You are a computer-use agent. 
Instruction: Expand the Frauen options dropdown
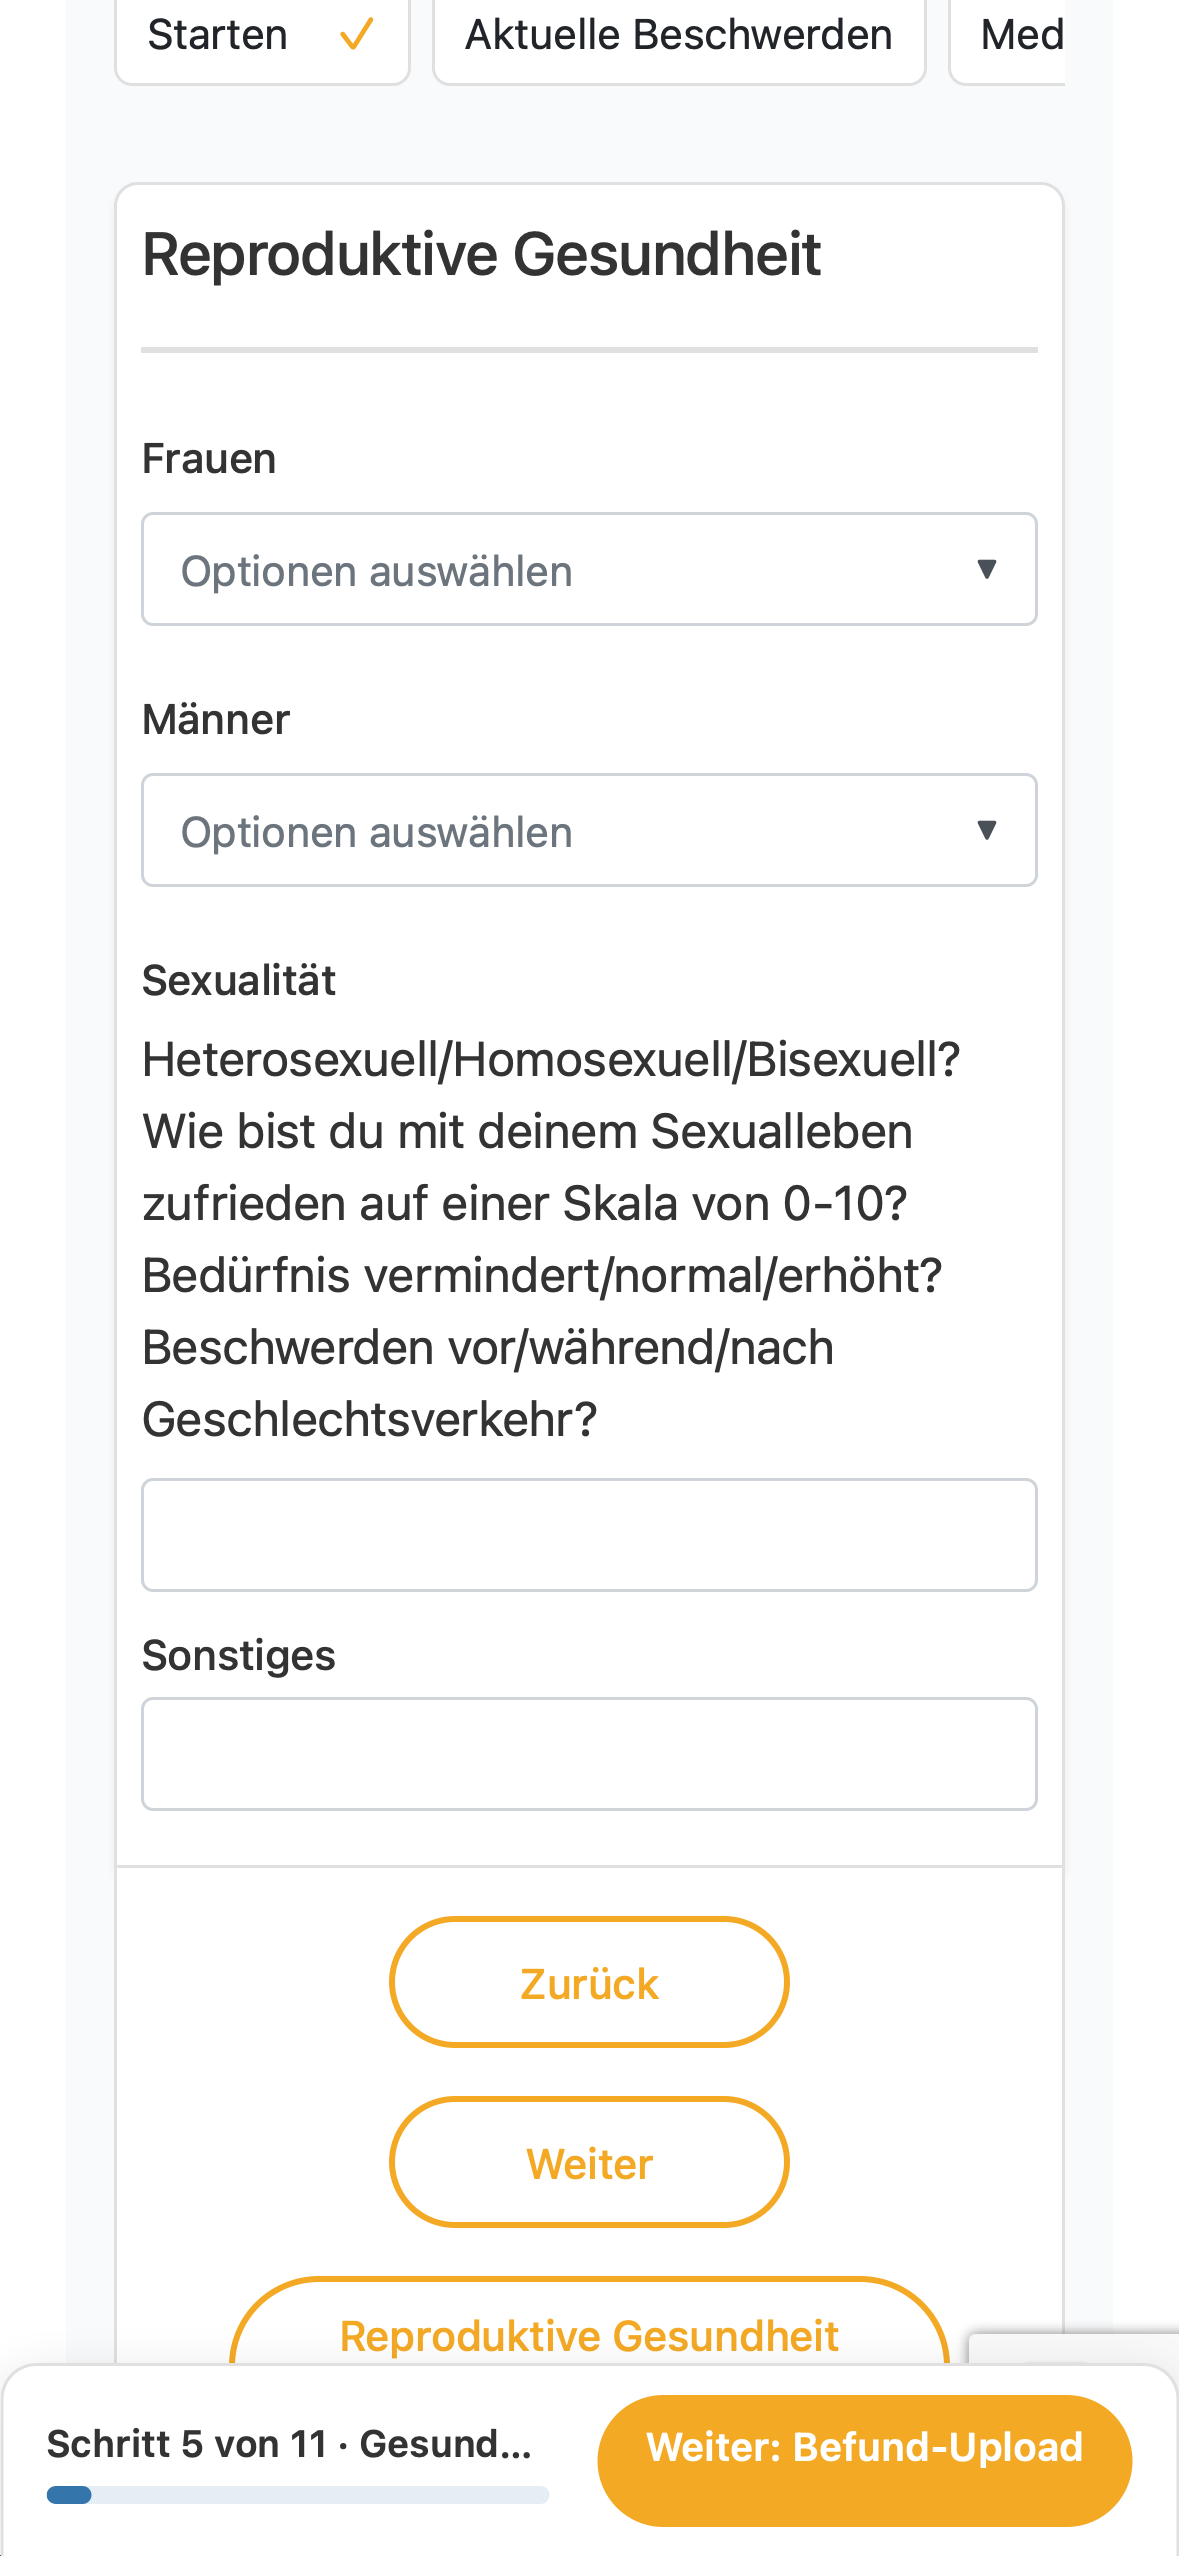pos(589,570)
